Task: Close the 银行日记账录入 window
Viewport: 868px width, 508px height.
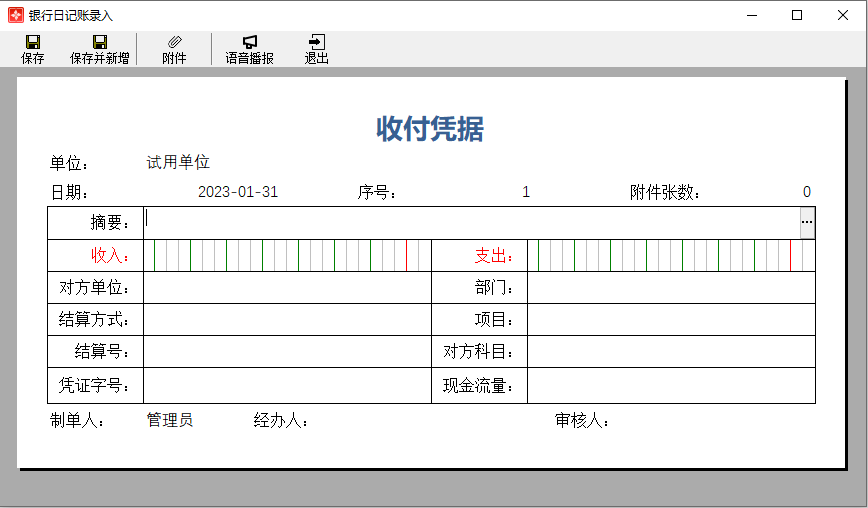Action: click(843, 15)
